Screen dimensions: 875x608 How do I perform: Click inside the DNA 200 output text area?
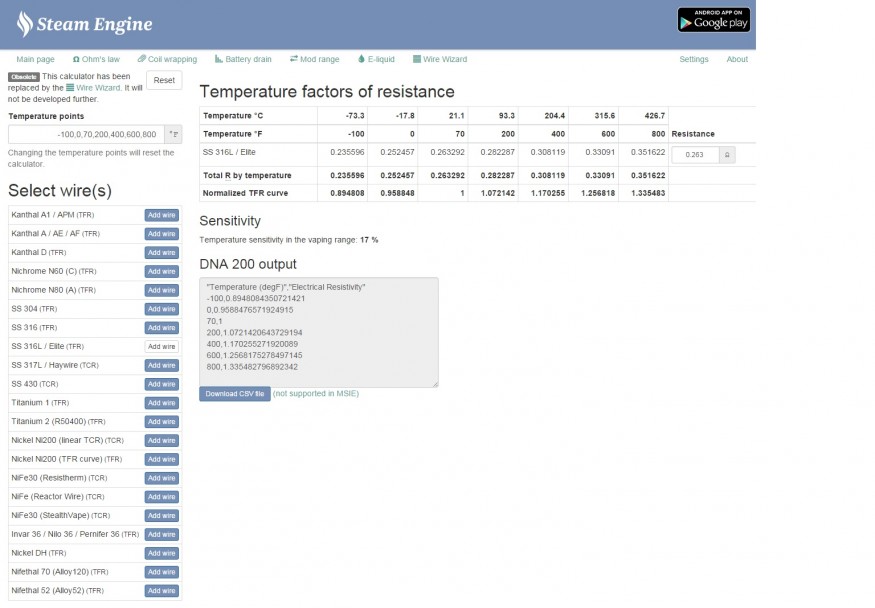pyautogui.click(x=319, y=332)
